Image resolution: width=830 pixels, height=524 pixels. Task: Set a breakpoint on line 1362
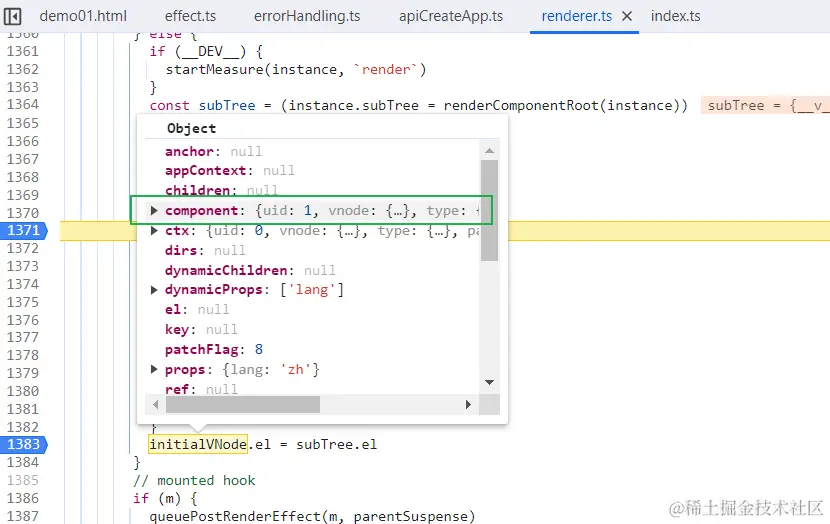point(23,69)
